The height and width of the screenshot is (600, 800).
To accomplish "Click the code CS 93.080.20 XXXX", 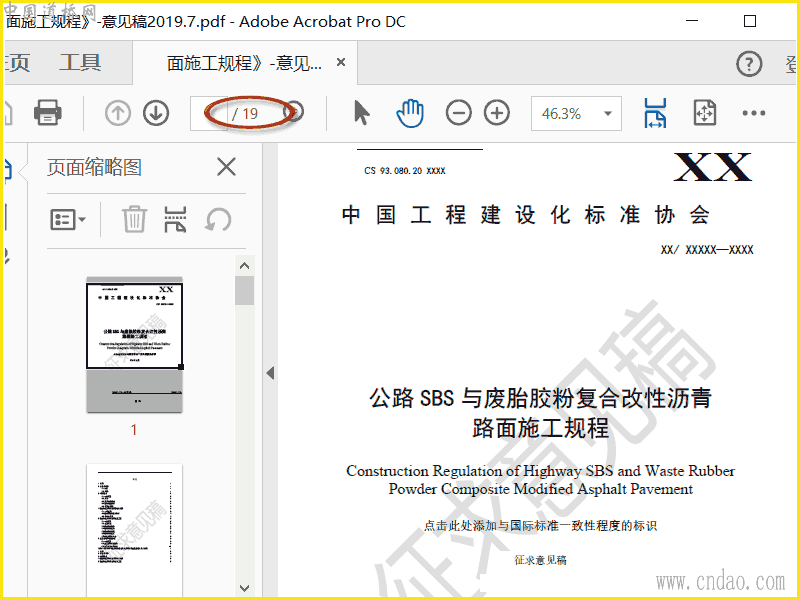I will pos(405,171).
